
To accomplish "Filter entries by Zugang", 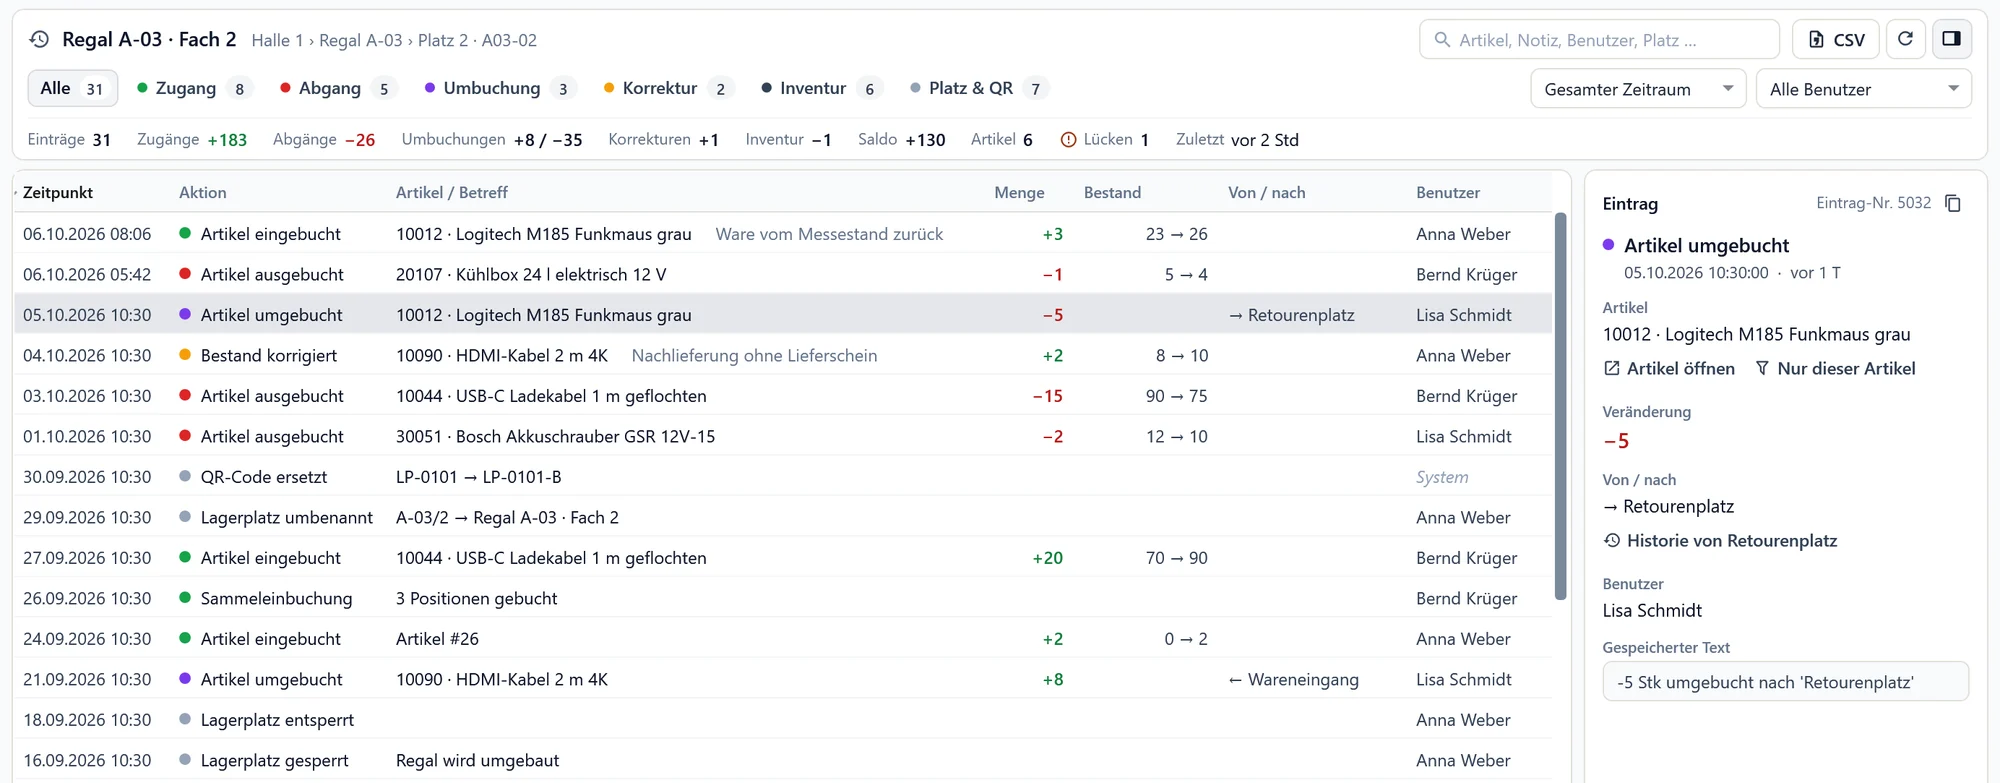I will click(x=194, y=88).
